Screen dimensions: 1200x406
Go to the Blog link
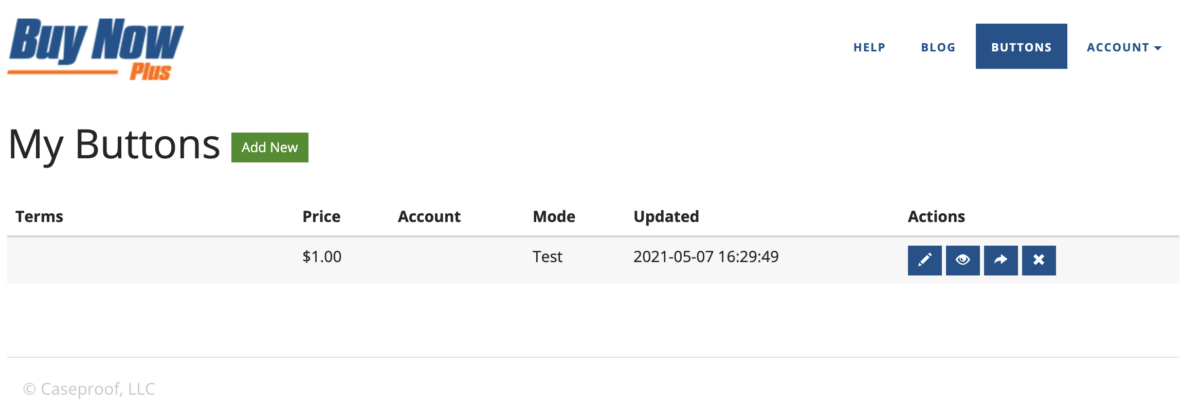pos(938,47)
